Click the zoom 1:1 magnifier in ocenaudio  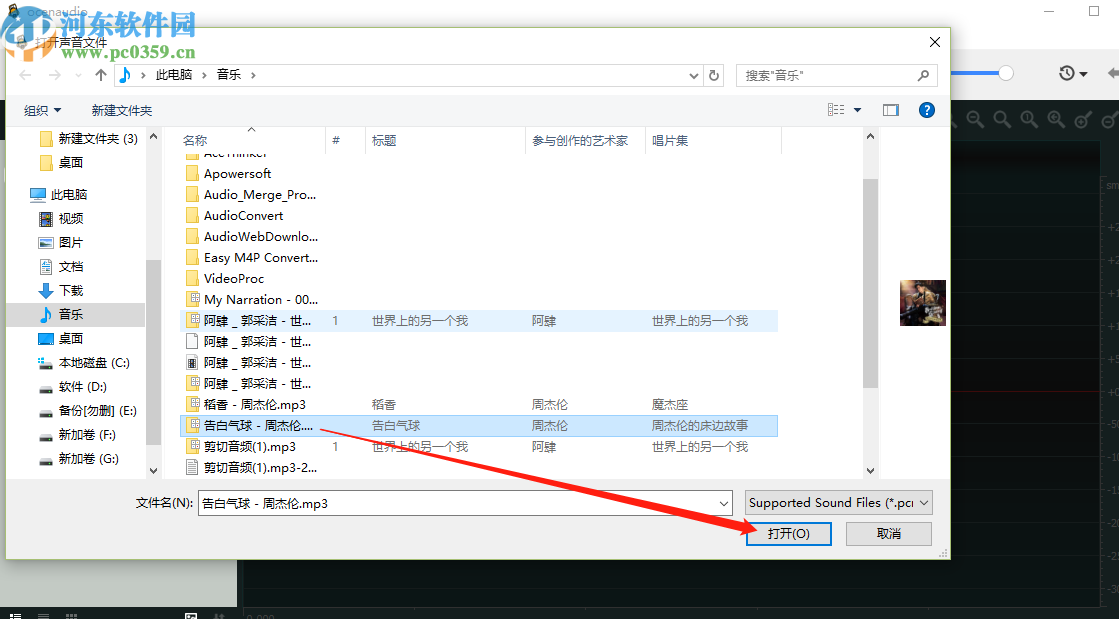pos(1028,119)
